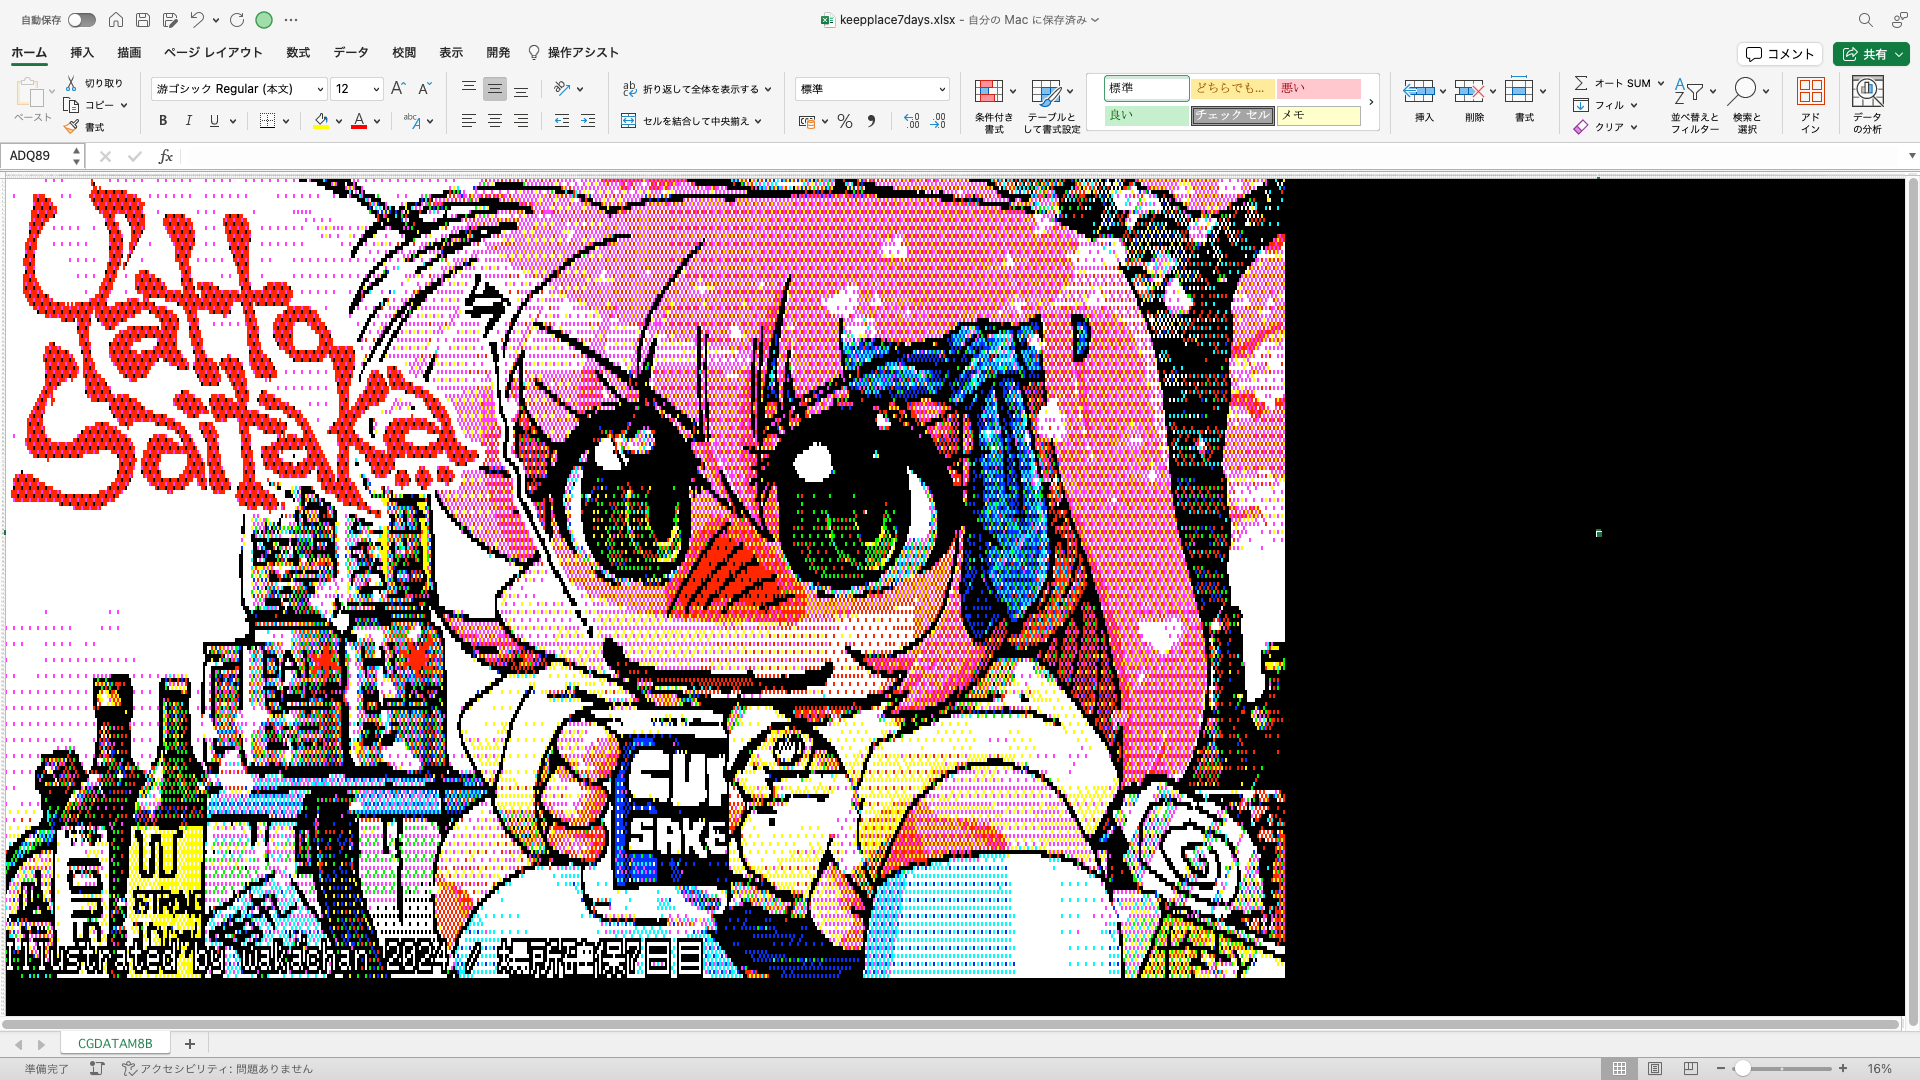Open the 表示 tab

(451, 53)
